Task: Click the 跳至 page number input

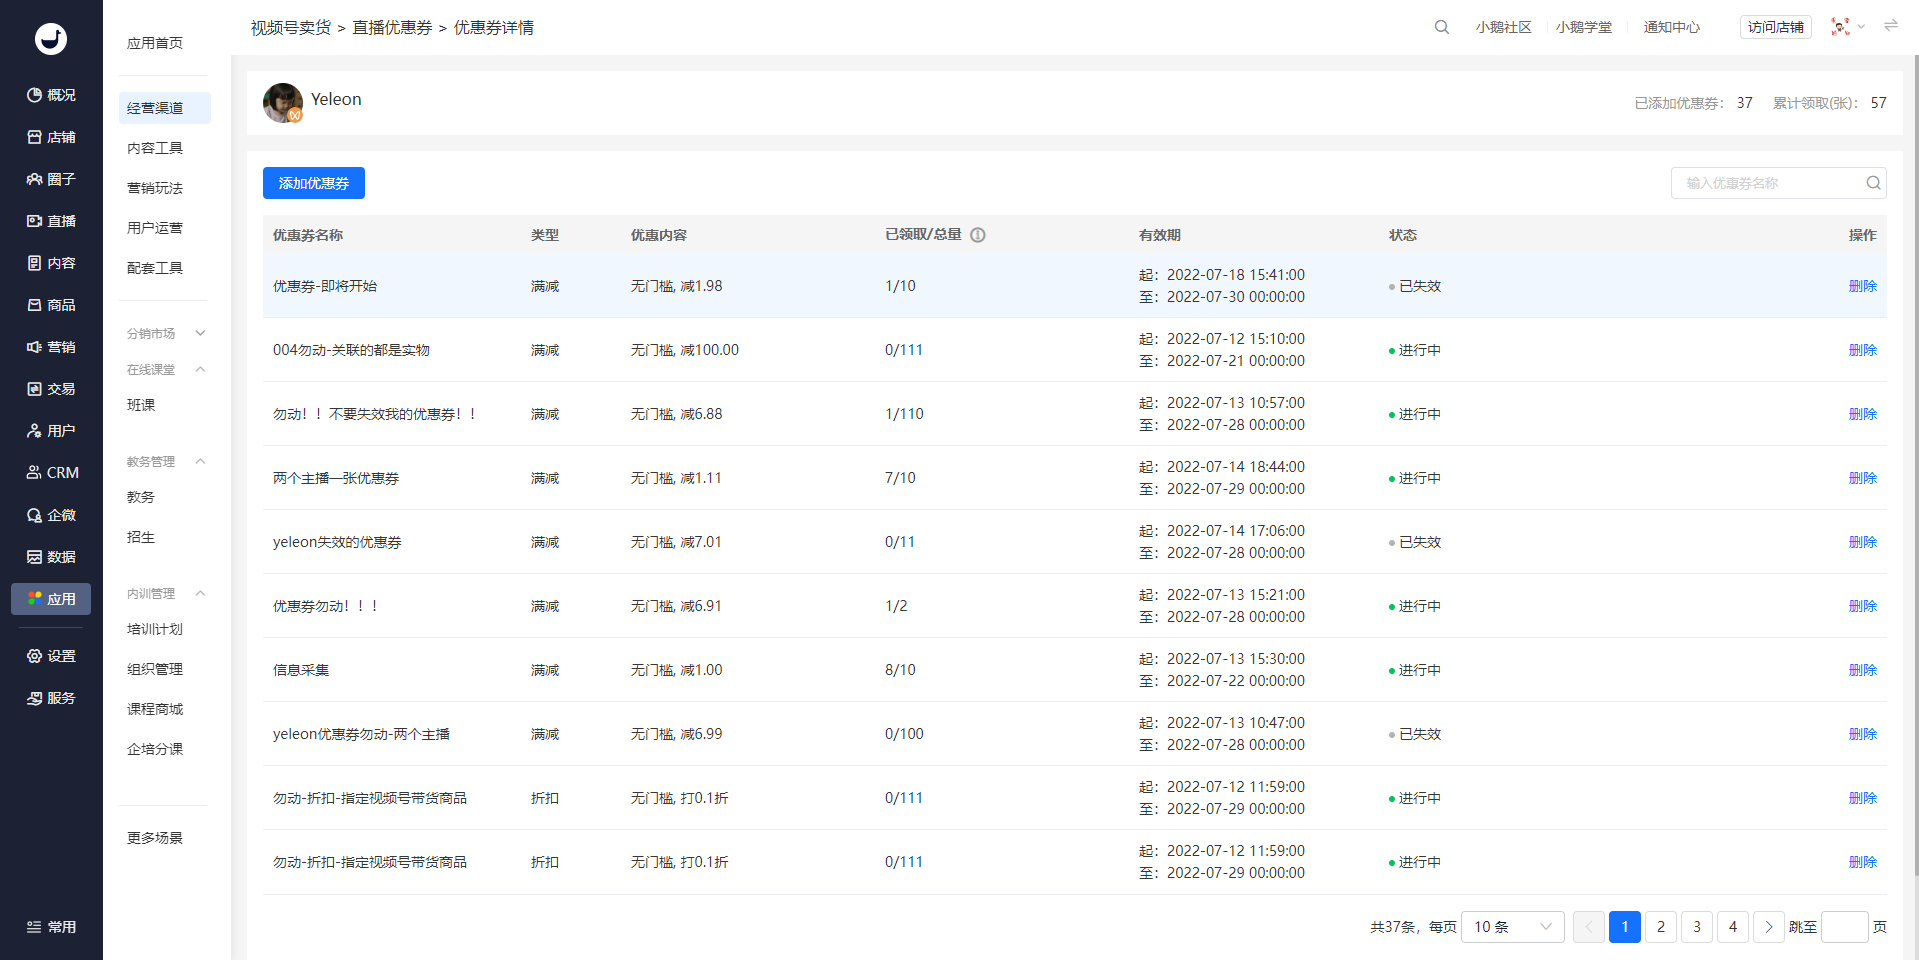Action: coord(1845,927)
